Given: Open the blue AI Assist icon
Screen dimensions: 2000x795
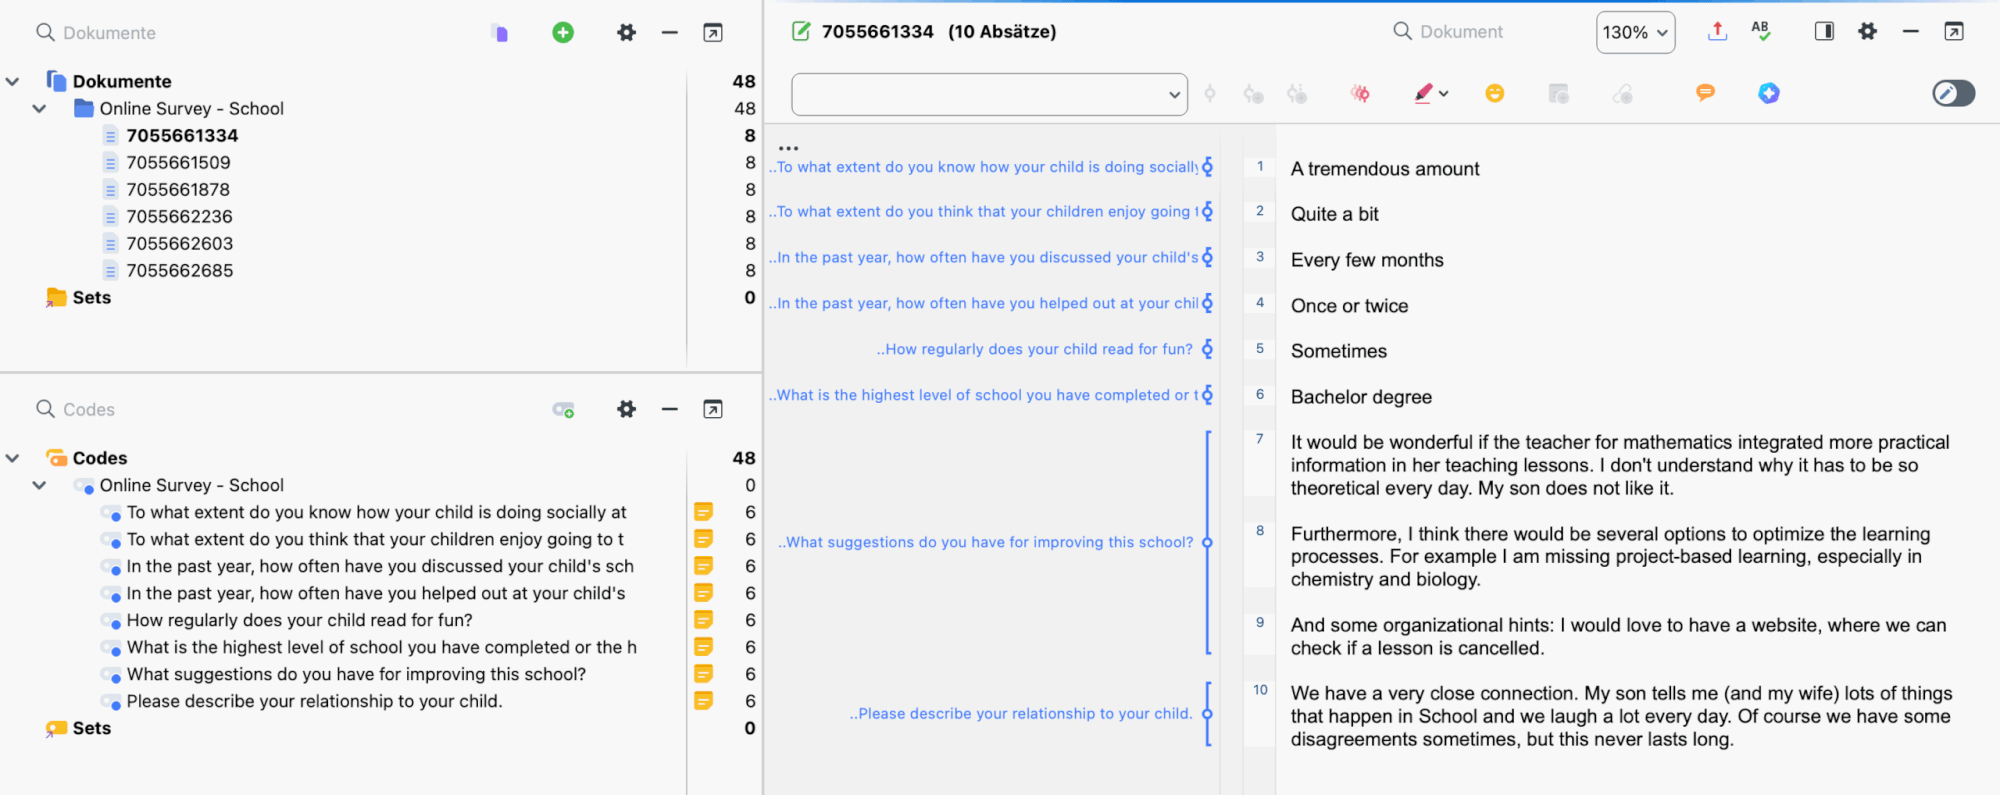Looking at the screenshot, I should [x=1769, y=93].
